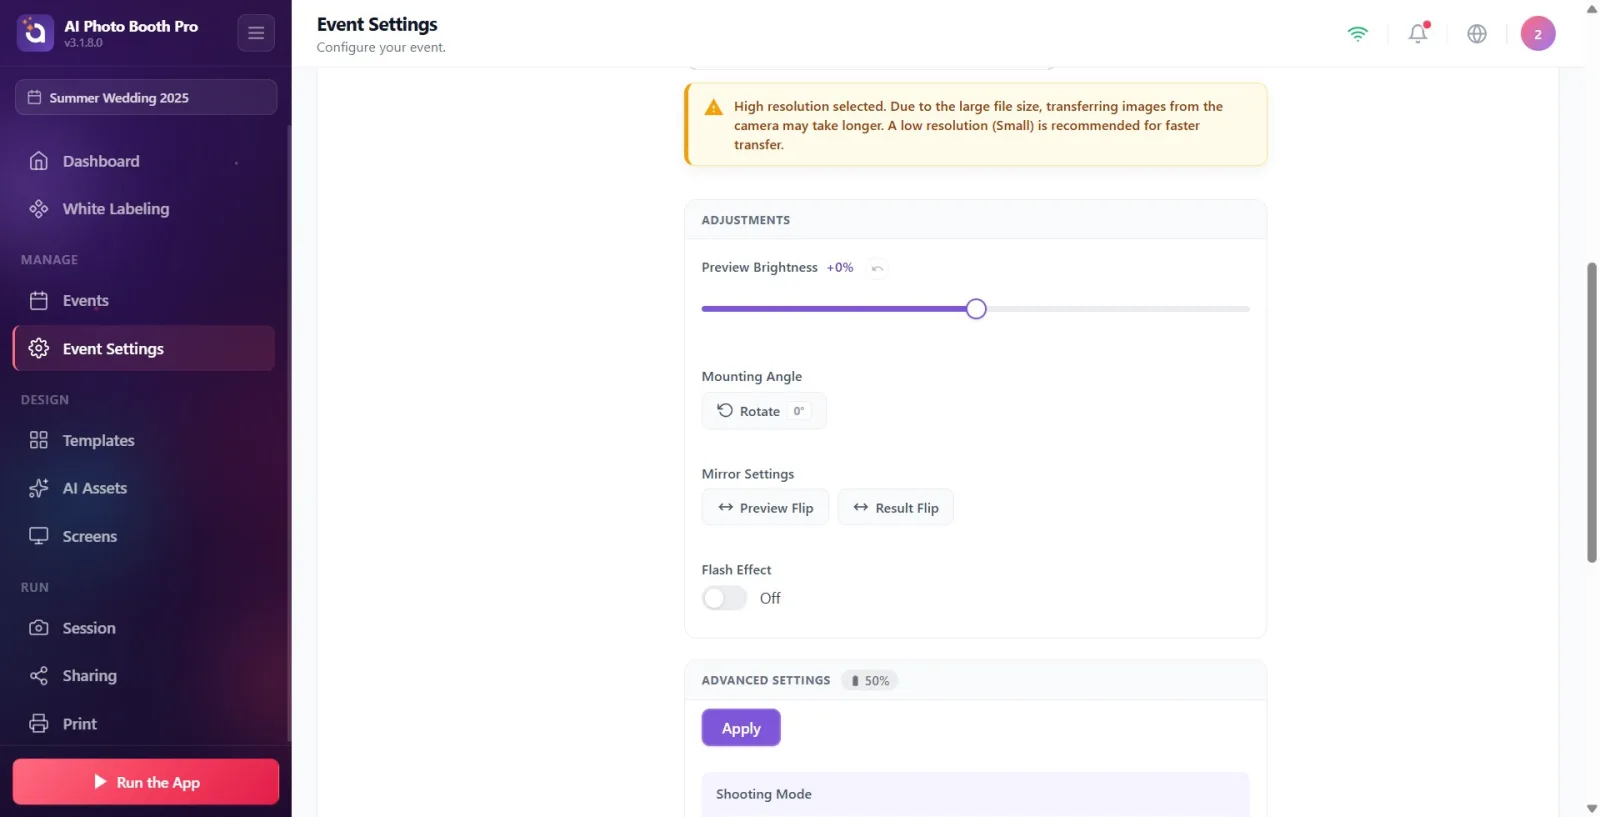This screenshot has width=1600, height=817.
Task: Open the Summer Wedding 2025 event selector
Action: tap(146, 97)
